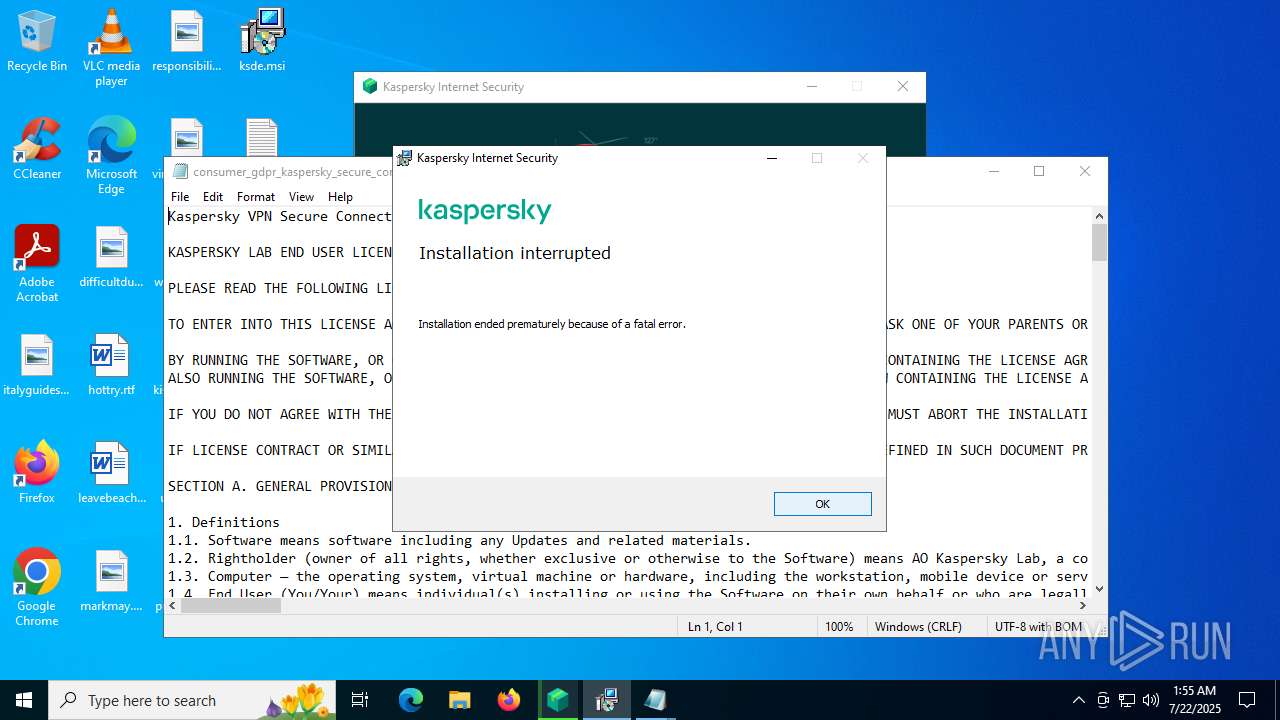Screen dimensions: 1280x720
Task: Click the Task View taskbar icon
Action: pyautogui.click(x=360, y=700)
